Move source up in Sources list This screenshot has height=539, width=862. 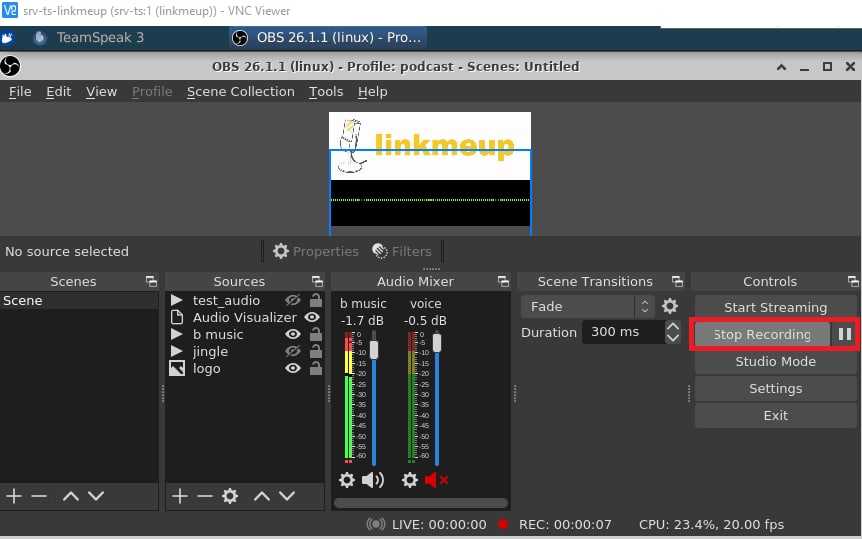tap(262, 496)
